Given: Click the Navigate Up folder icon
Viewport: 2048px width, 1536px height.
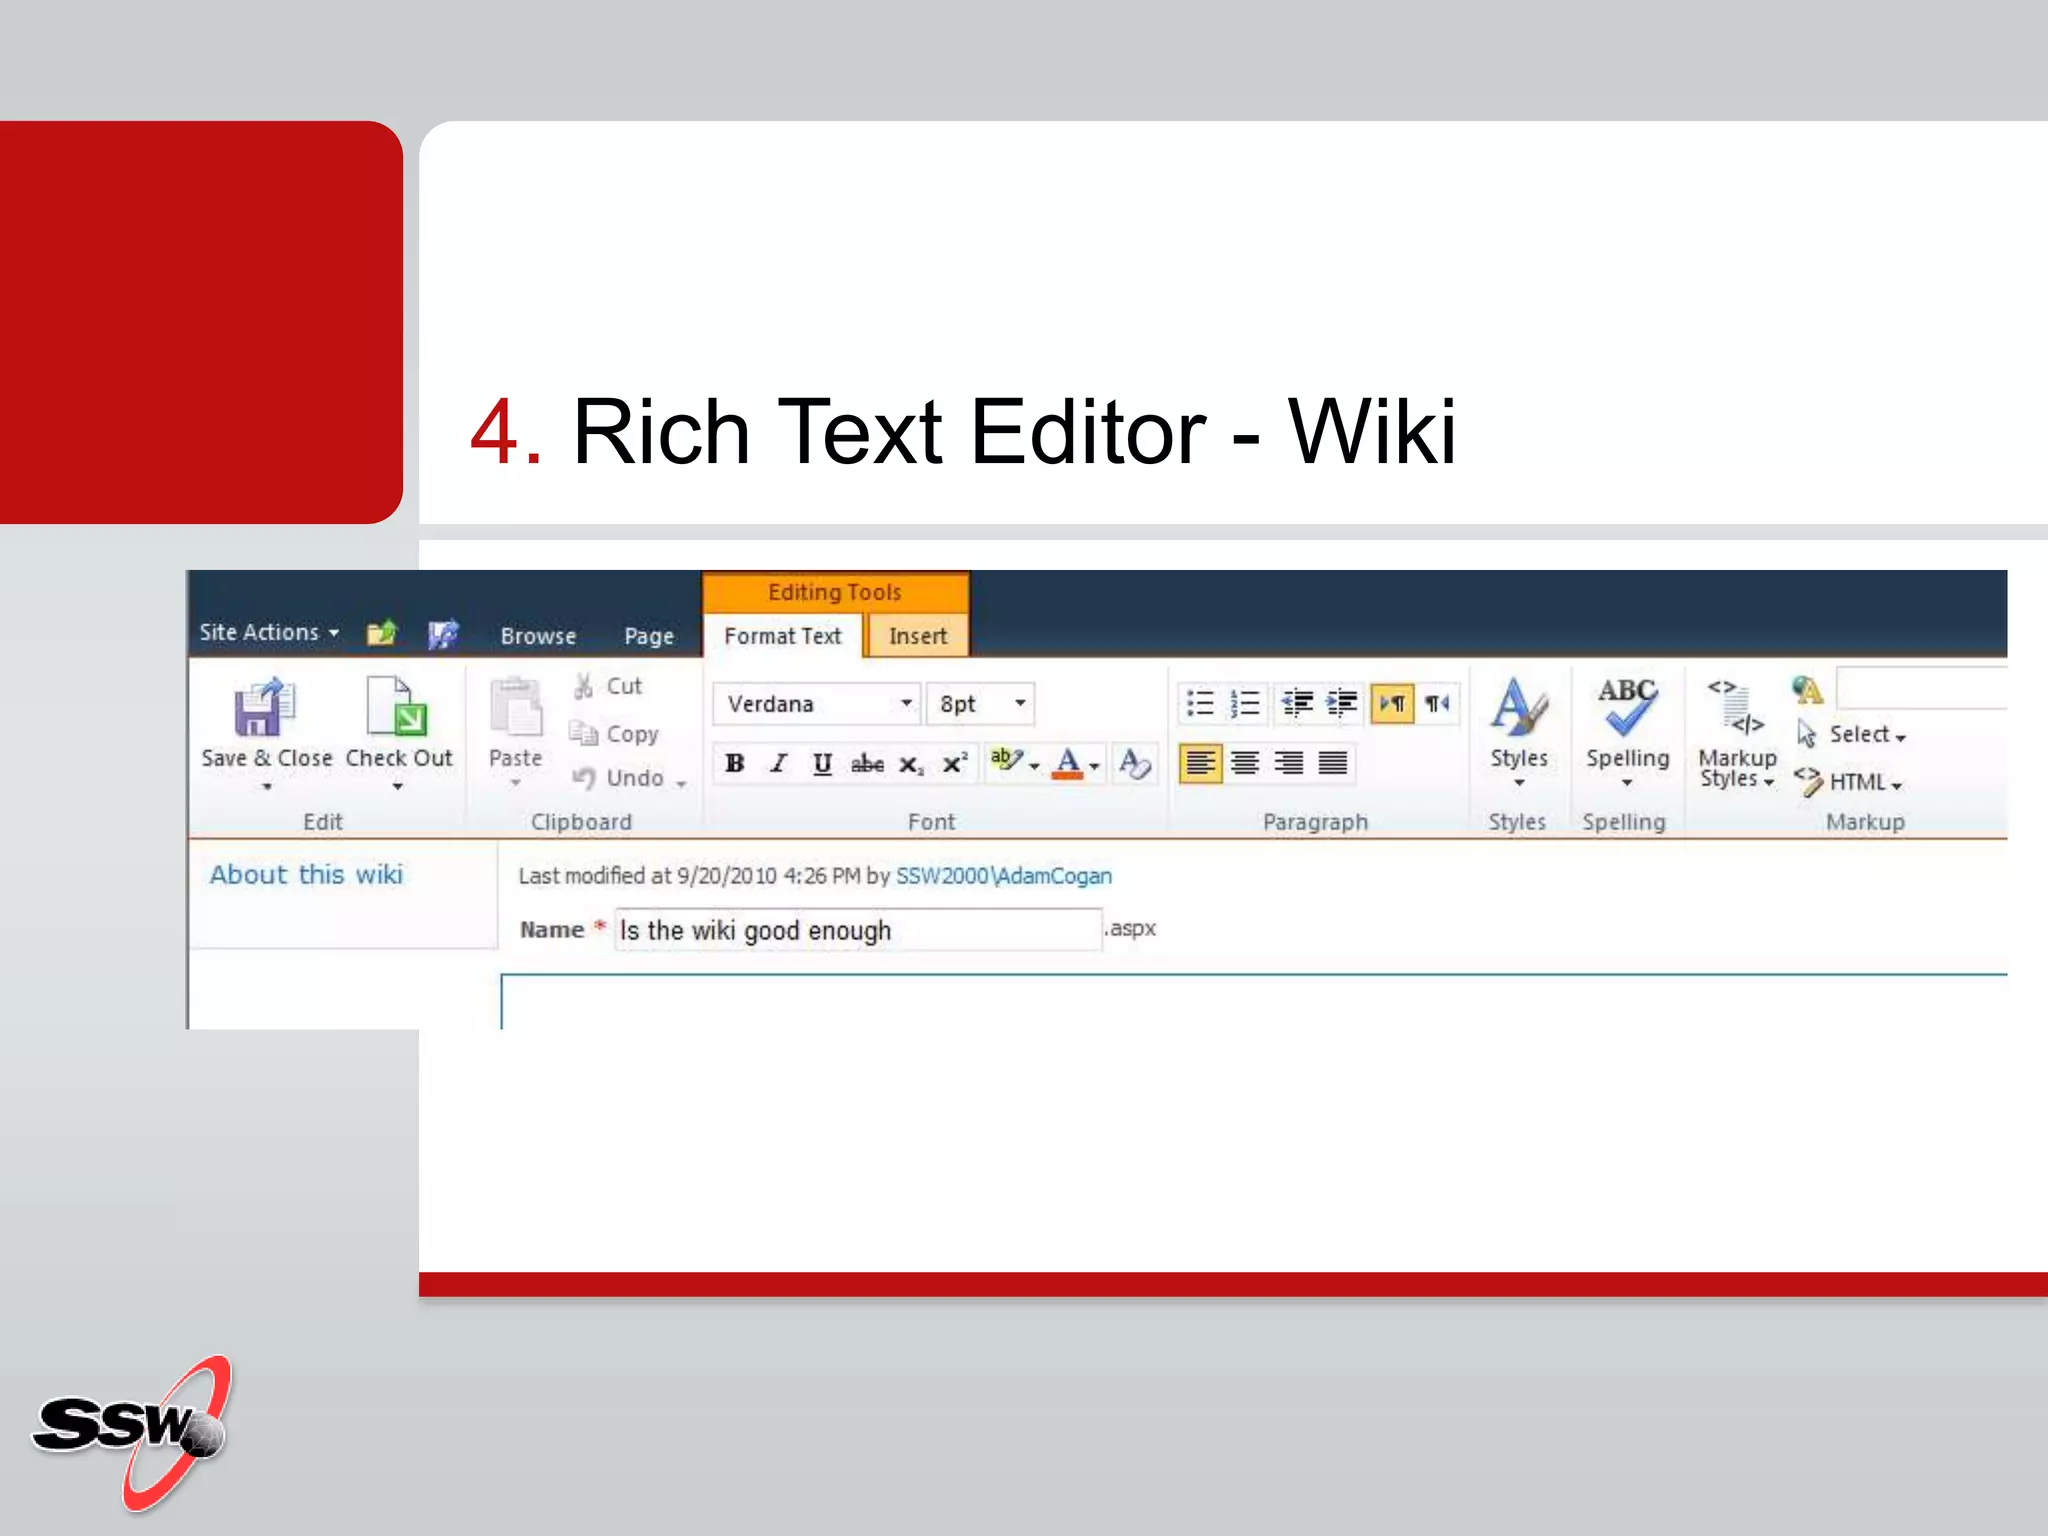Looking at the screenshot, I should (x=381, y=633).
